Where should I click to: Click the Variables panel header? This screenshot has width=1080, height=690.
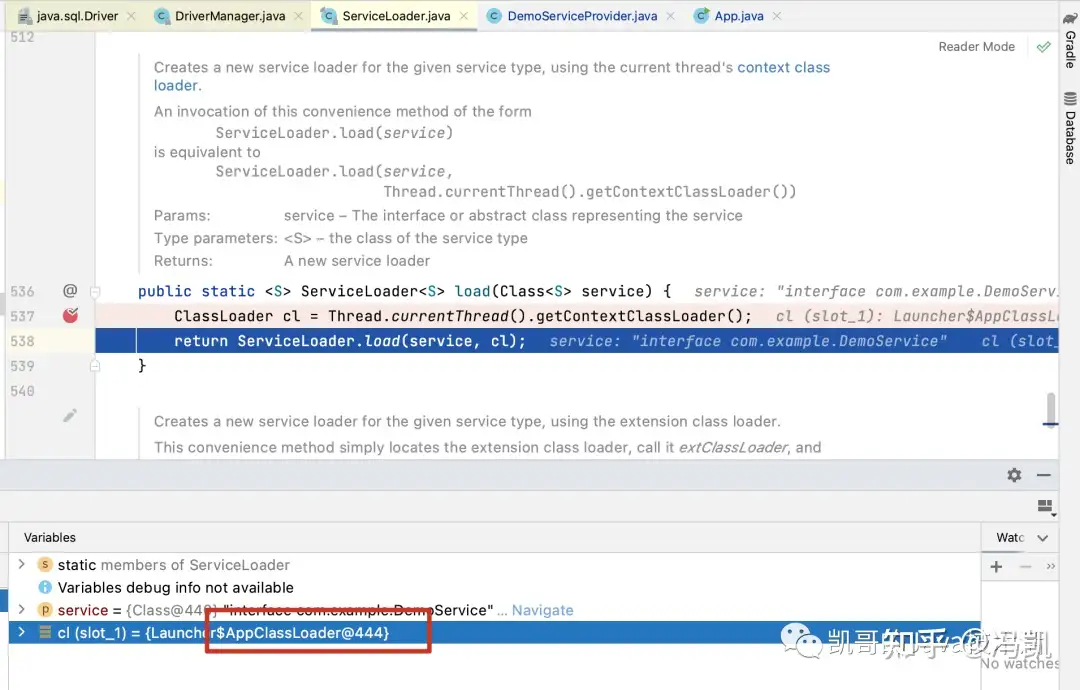tap(50, 538)
